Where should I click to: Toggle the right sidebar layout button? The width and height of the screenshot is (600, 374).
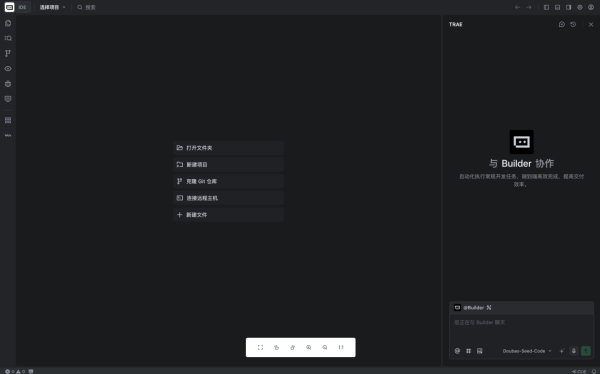click(569, 7)
